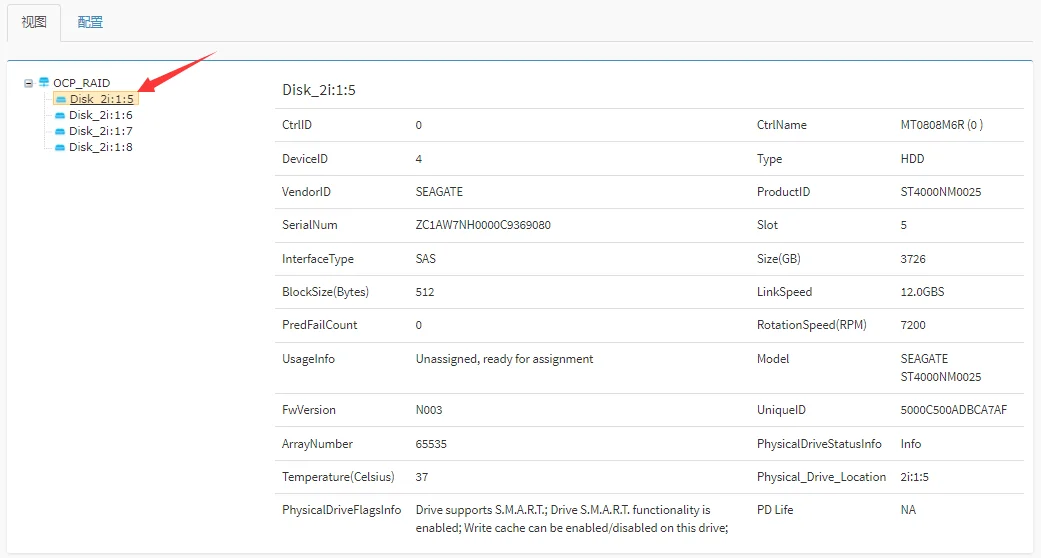The image size is (1041, 558).
Task: Click the BlockSize(Bytes) value 512
Action: pyautogui.click(x=425, y=292)
